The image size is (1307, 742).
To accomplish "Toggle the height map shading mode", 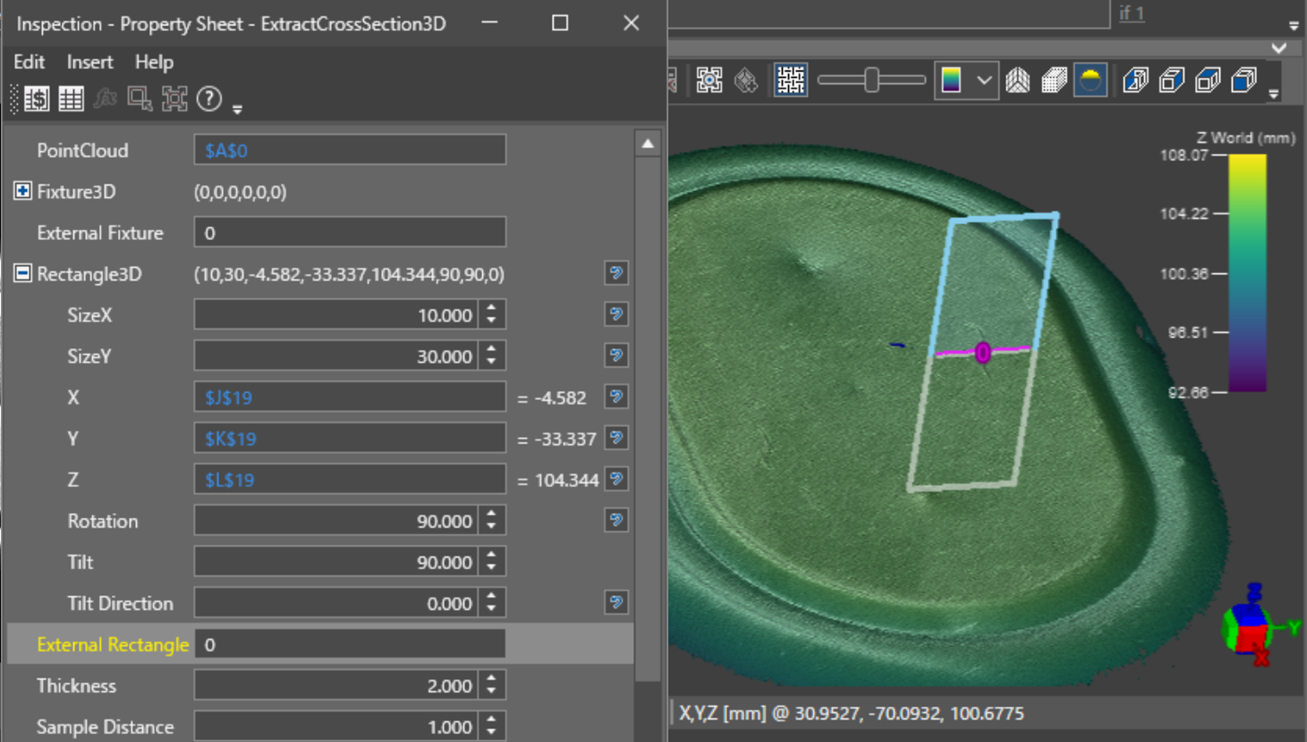I will (x=1091, y=80).
